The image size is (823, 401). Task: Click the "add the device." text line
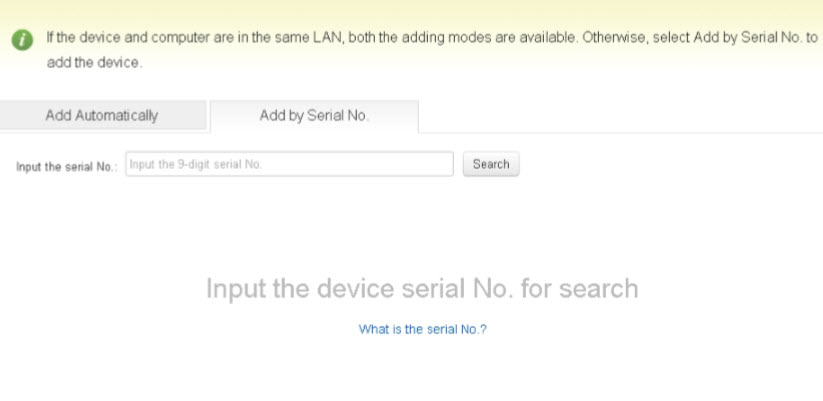point(95,62)
